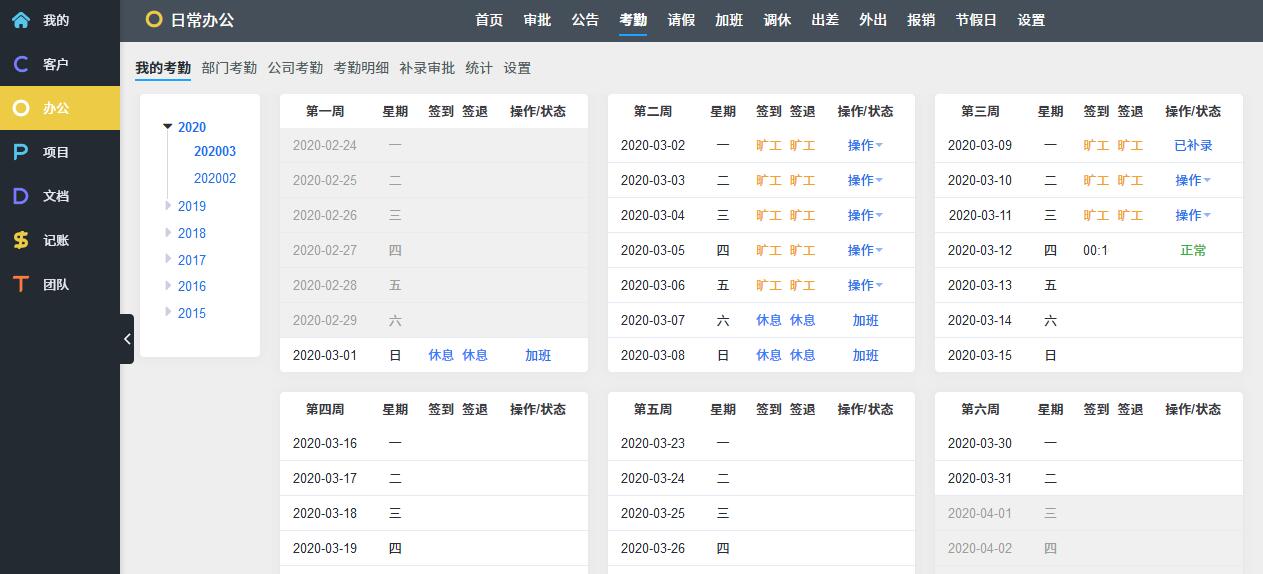Collapse the 2020 tree node
Image resolution: width=1263 pixels, height=574 pixels.
[x=168, y=127]
